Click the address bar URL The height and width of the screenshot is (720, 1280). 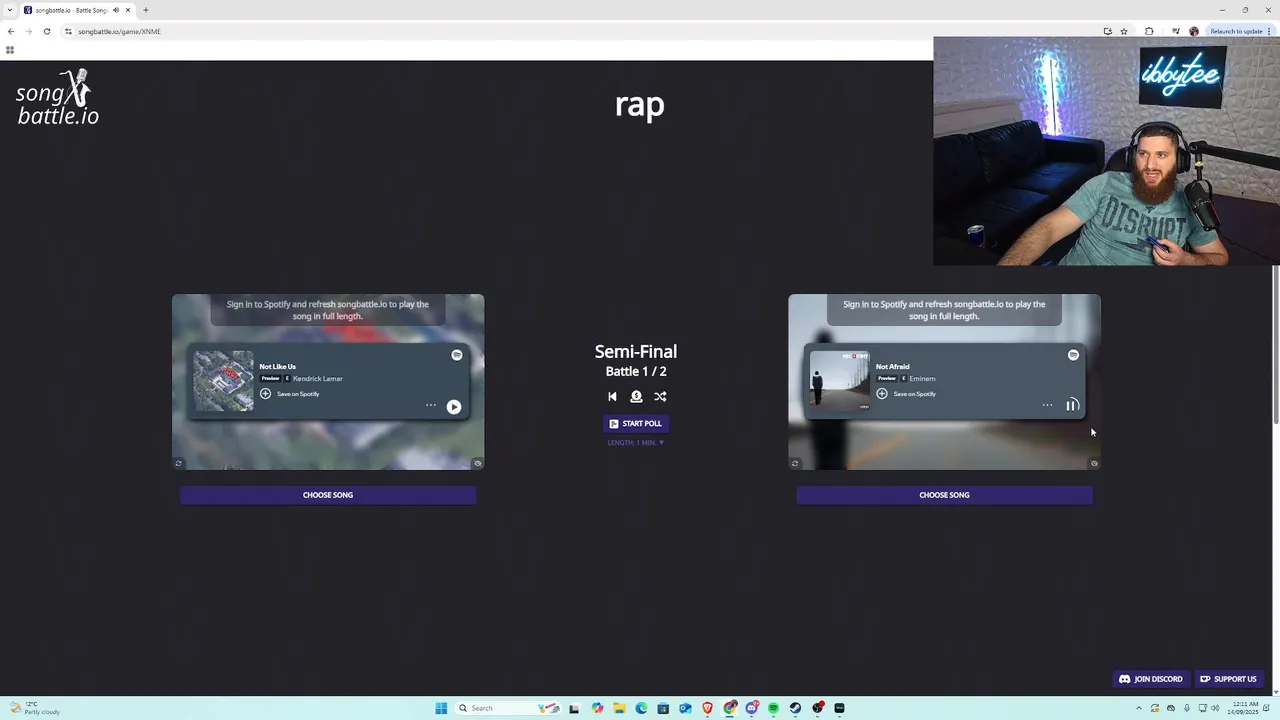(119, 31)
